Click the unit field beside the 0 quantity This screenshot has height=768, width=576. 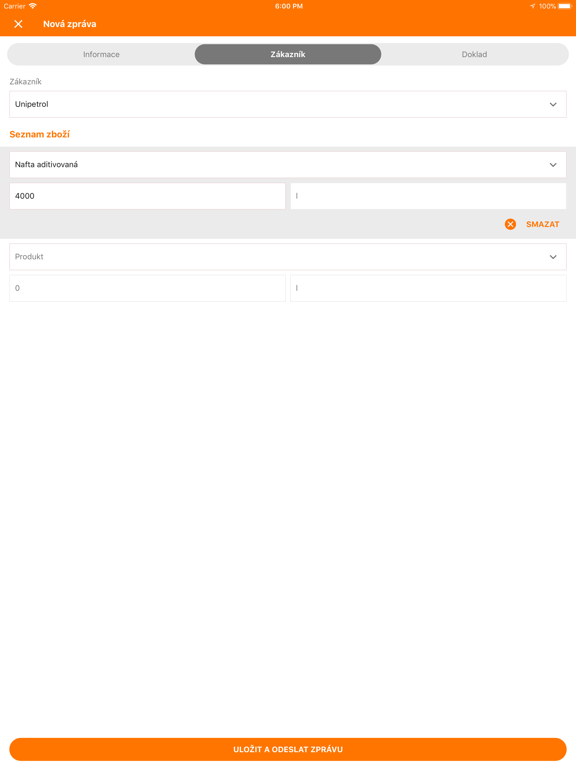[429, 288]
